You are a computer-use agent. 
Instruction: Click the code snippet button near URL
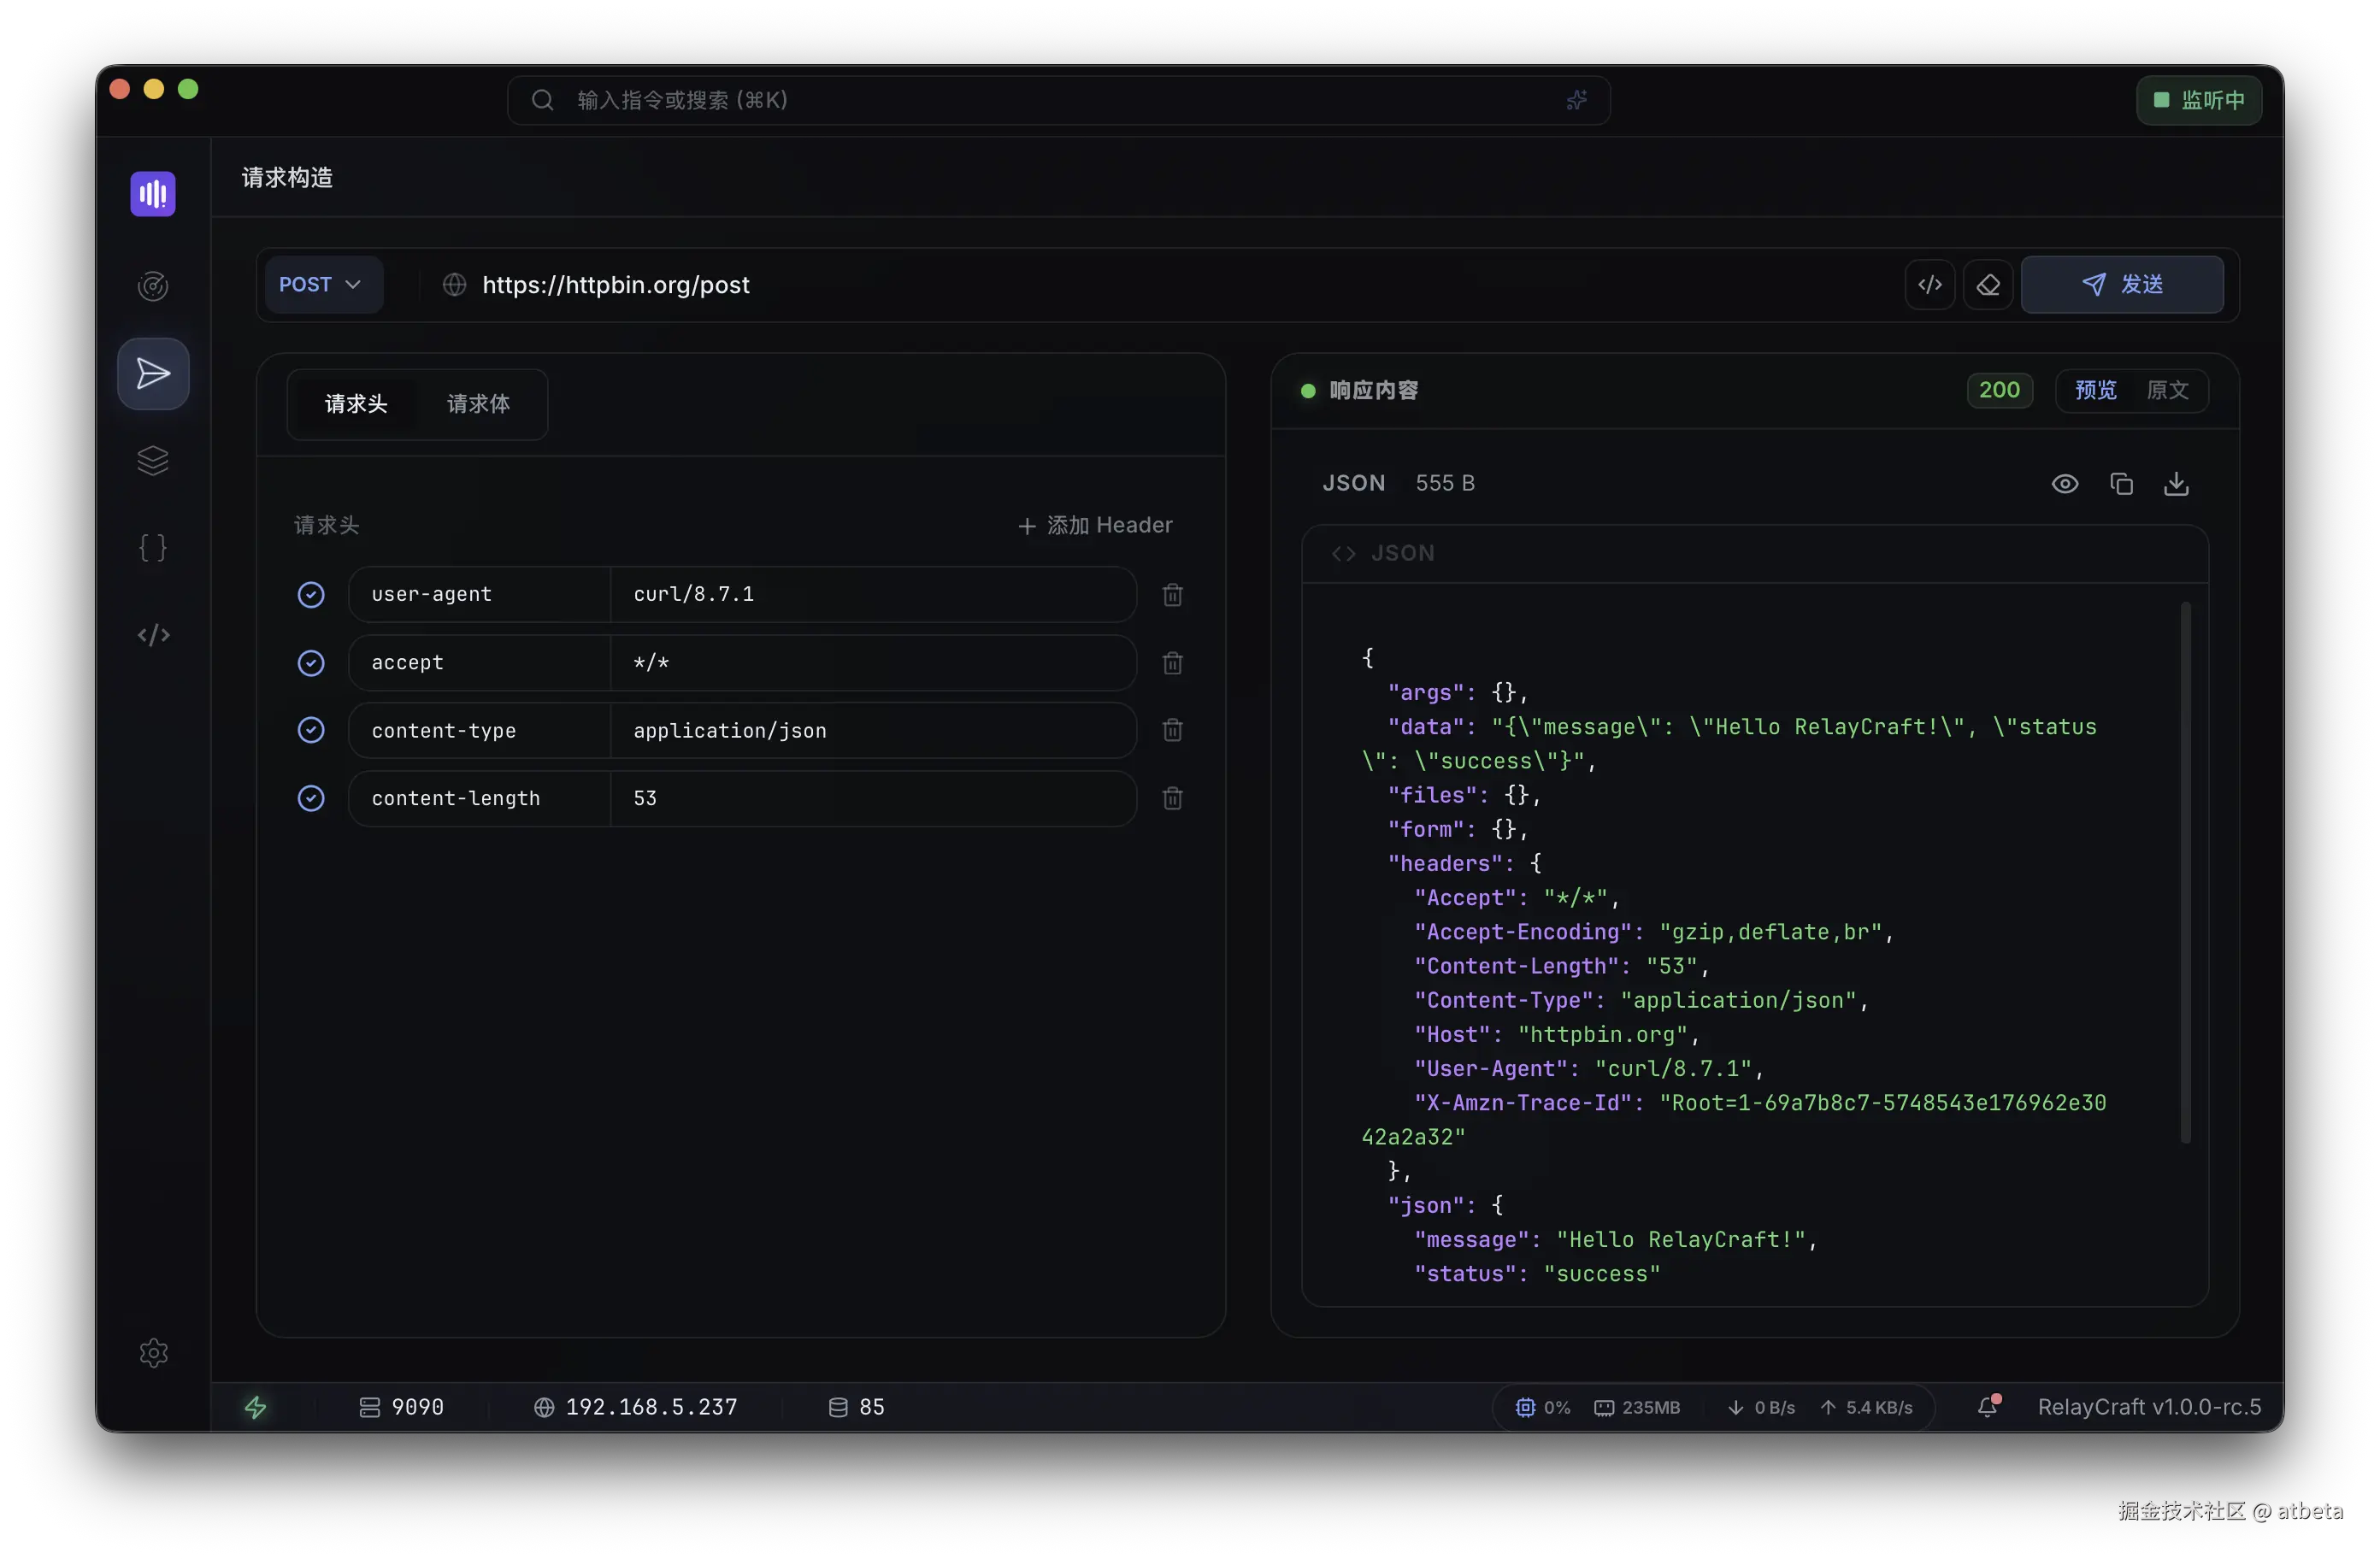(x=1929, y=285)
